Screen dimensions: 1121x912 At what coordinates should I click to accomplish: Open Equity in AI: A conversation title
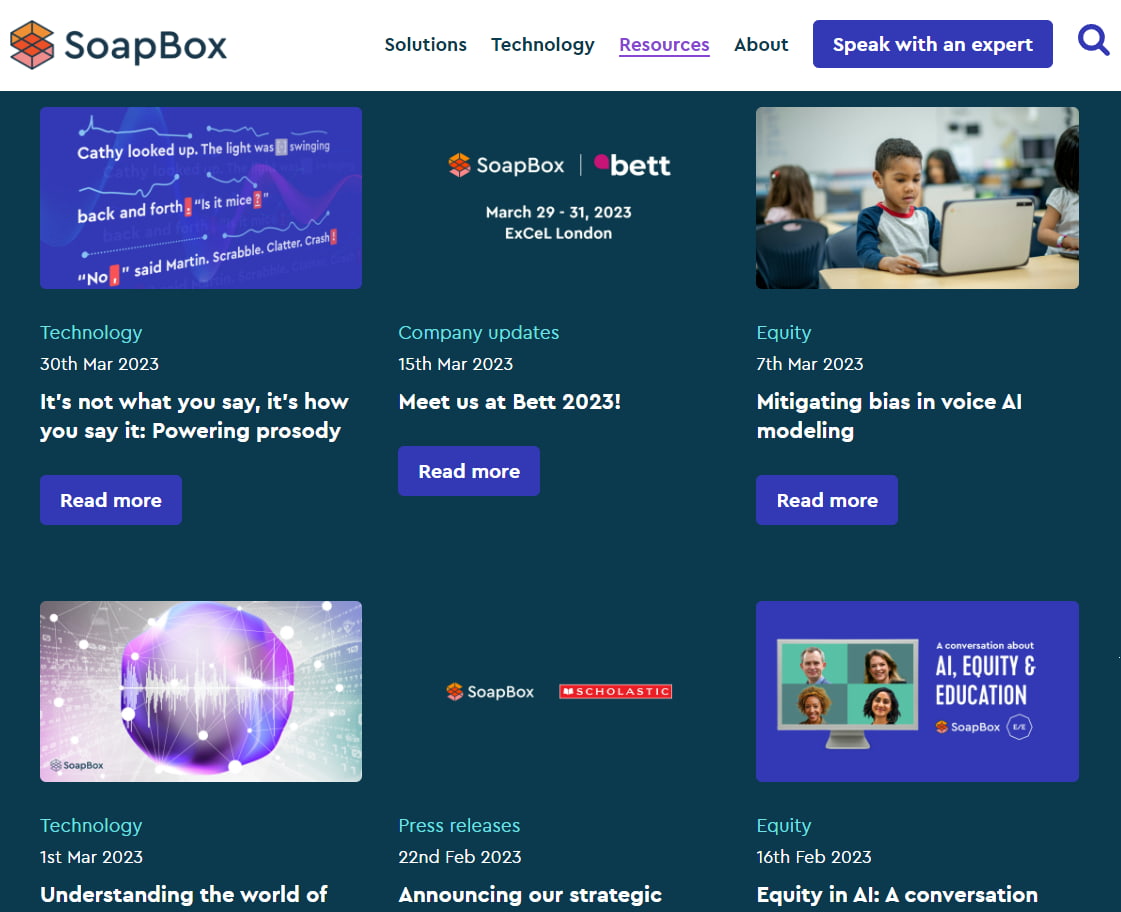click(897, 895)
